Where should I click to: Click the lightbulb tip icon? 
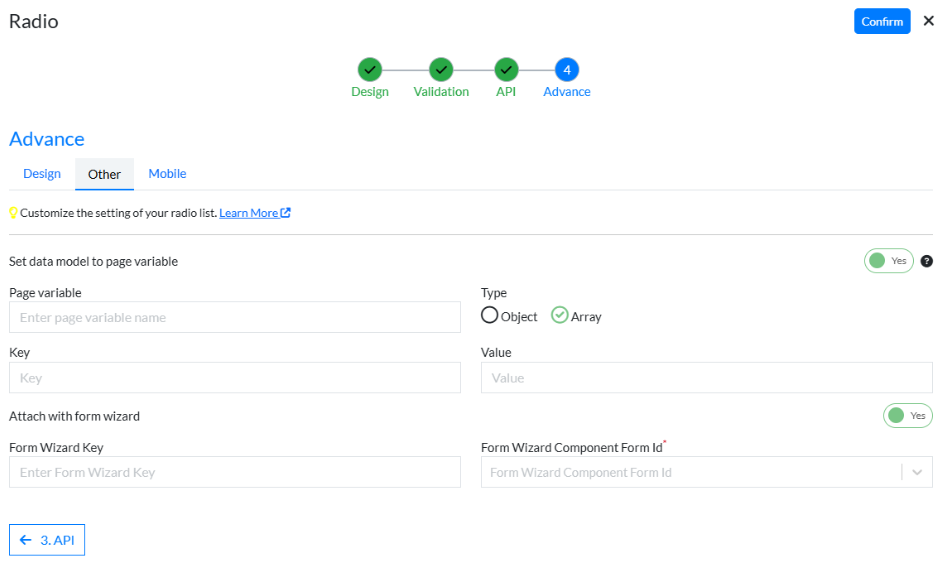click(14, 213)
